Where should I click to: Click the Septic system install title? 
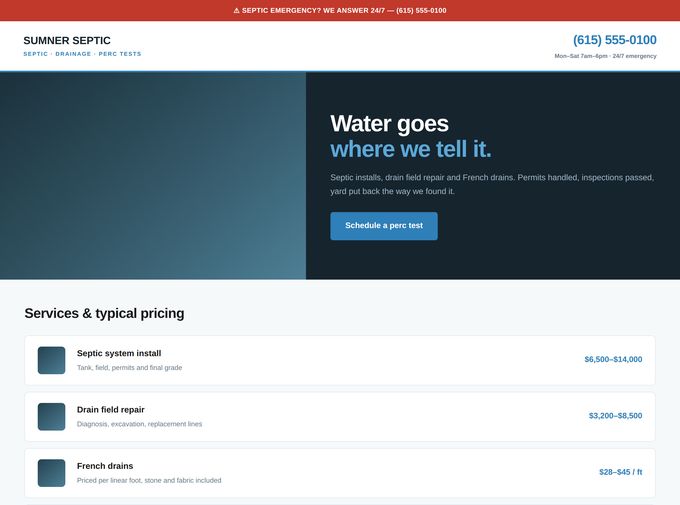tap(119, 353)
